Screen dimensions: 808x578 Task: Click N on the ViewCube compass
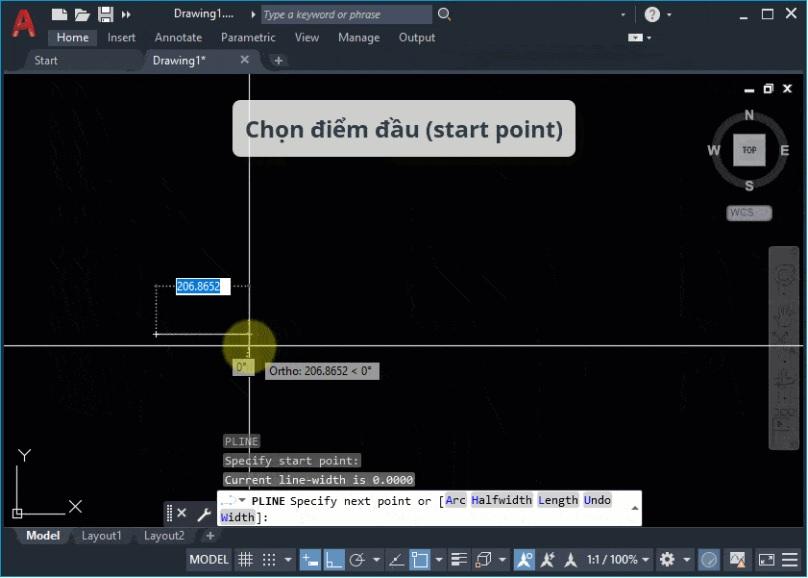(749, 115)
